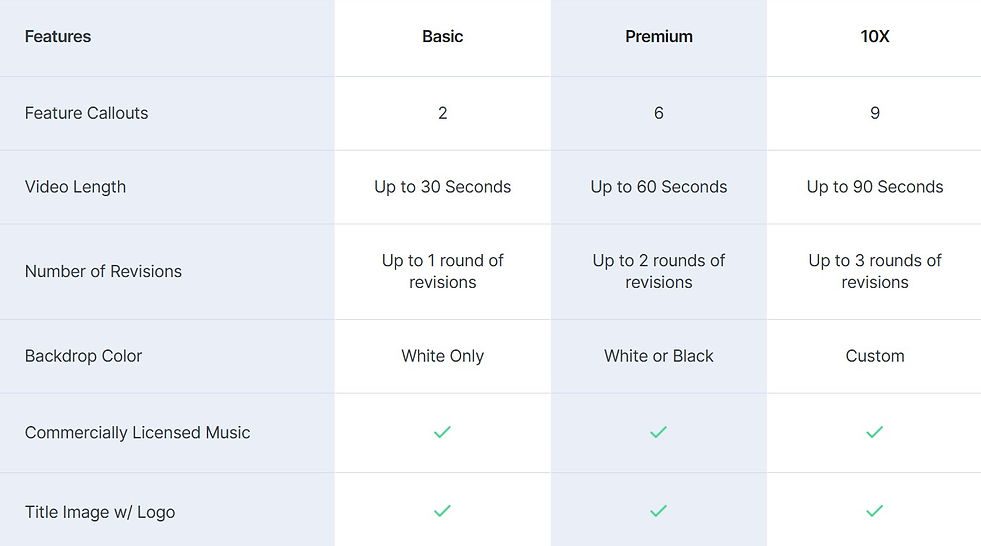
Task: Click the Number of Revisions row label
Action: (x=103, y=271)
